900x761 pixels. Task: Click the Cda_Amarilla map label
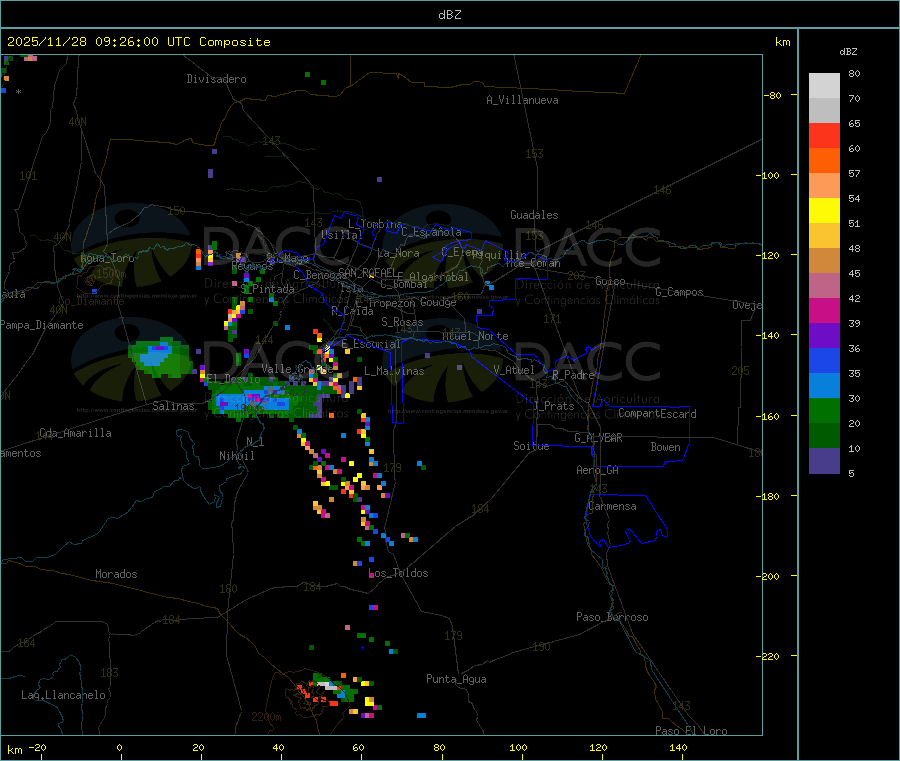coord(75,433)
